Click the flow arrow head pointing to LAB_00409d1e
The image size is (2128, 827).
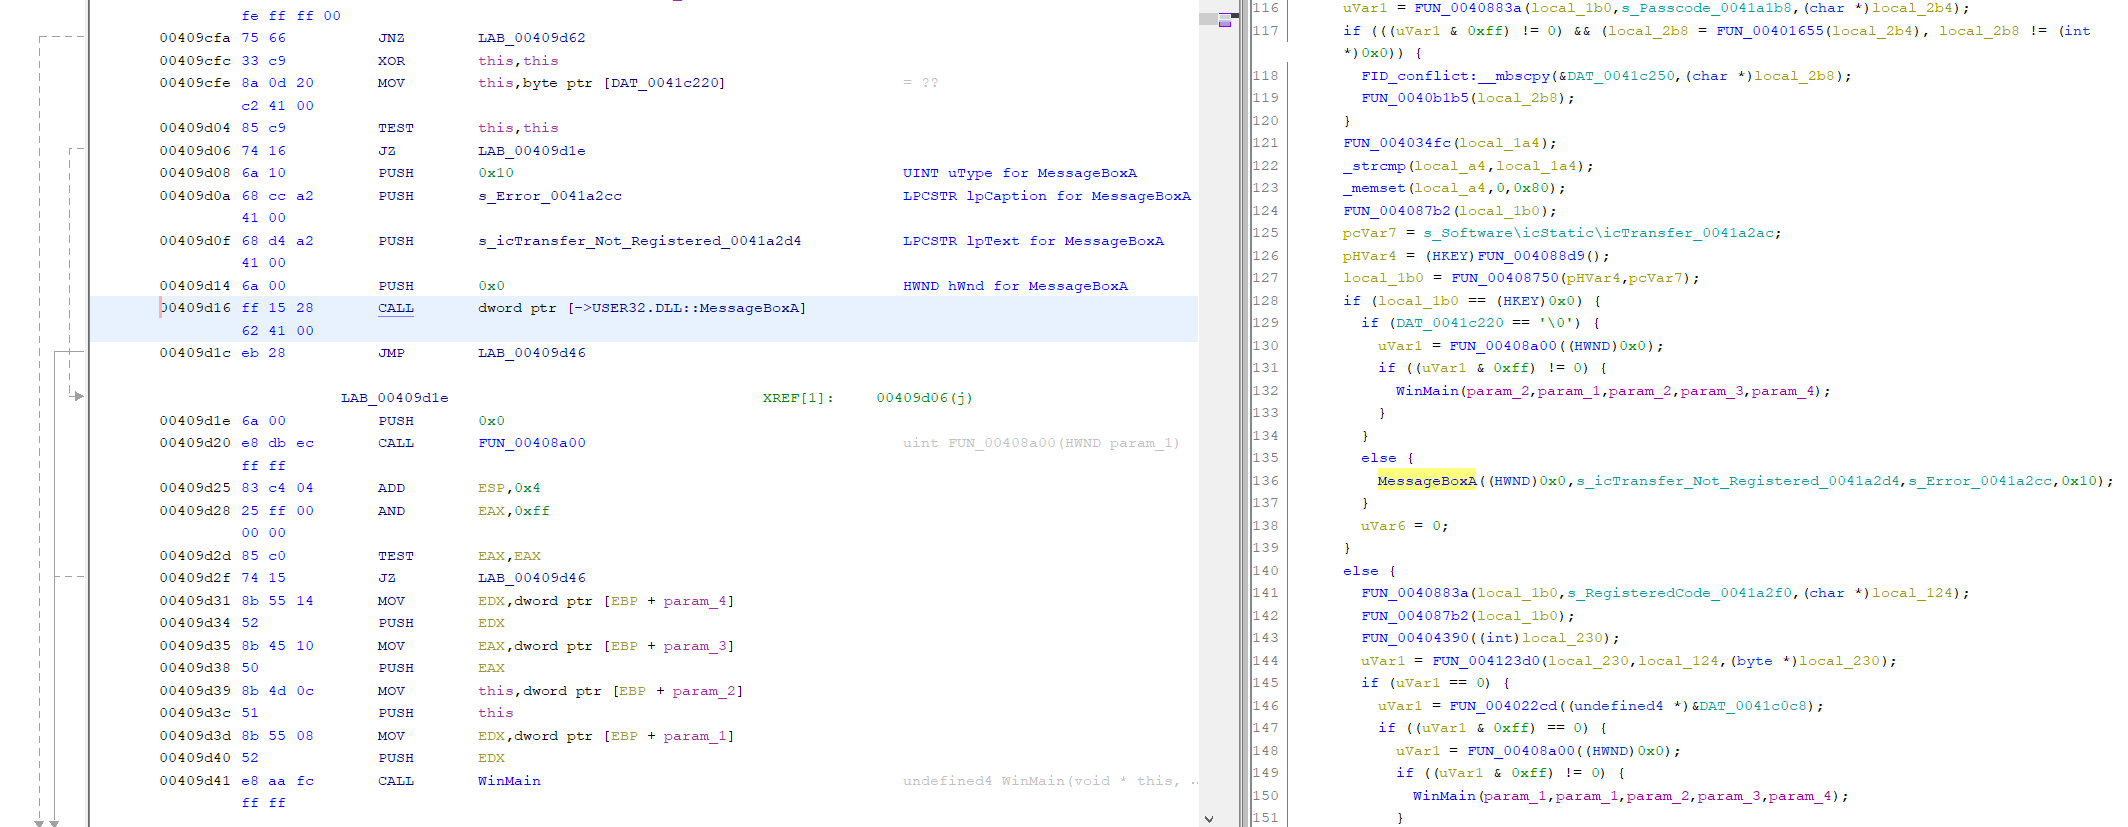pyautogui.click(x=78, y=397)
